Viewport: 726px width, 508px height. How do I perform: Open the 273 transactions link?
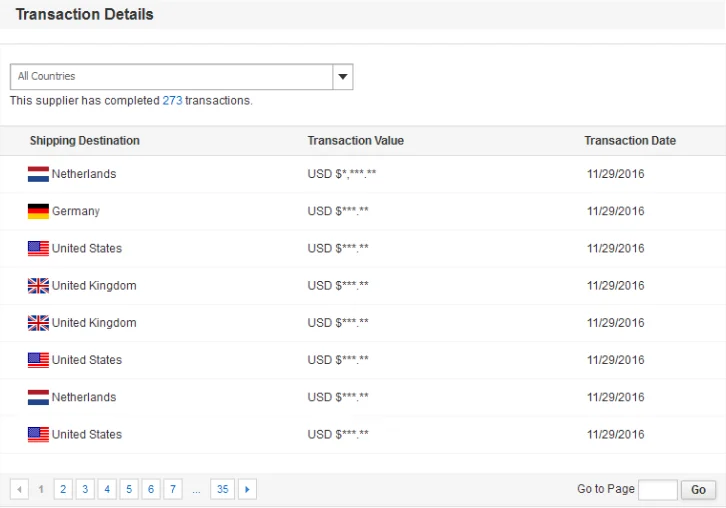click(x=172, y=101)
